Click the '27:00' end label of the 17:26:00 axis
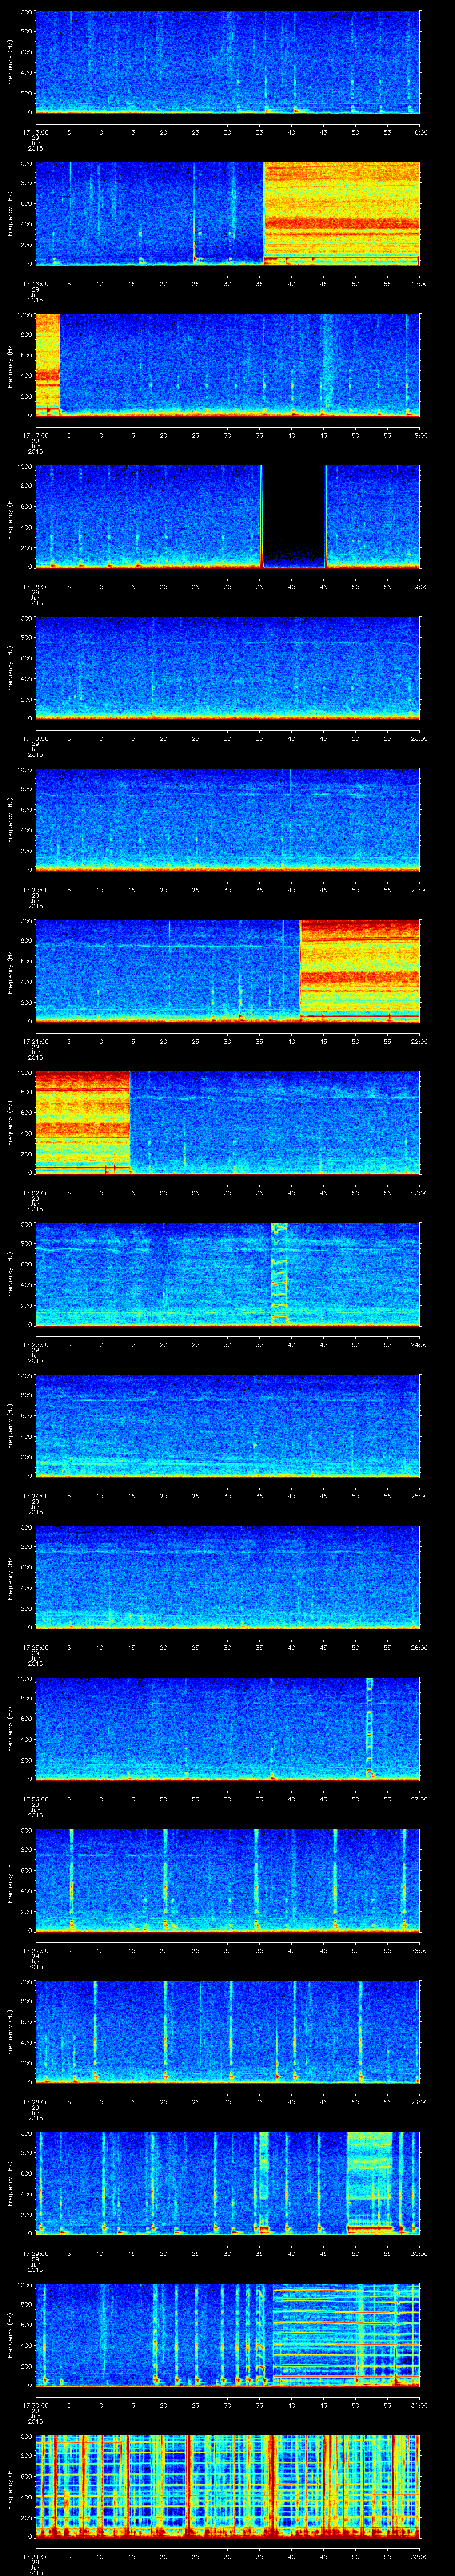Screen dimensions: 455x2576 [x=419, y=1799]
